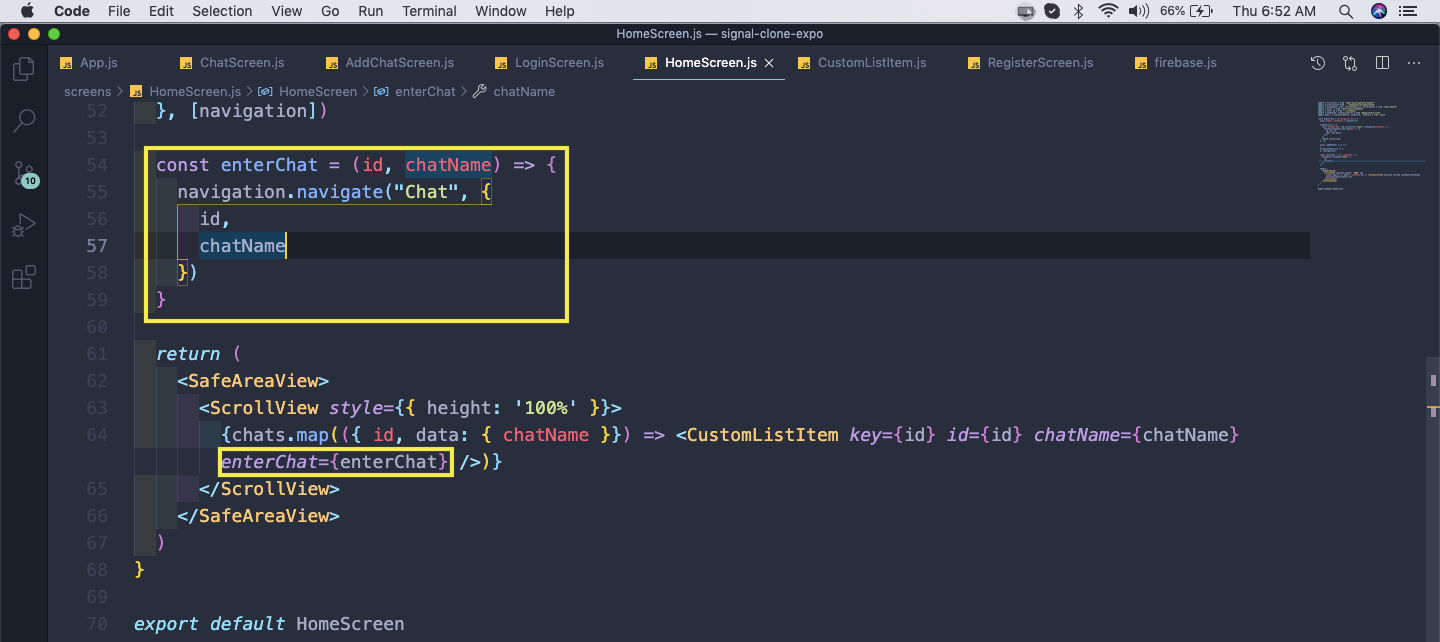Select the HomeScreen symbol breadcrumb
1440x642 pixels.
click(x=308, y=91)
